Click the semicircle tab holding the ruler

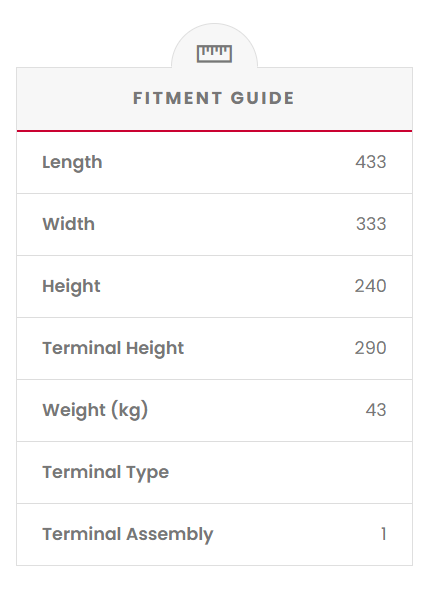coord(214,46)
